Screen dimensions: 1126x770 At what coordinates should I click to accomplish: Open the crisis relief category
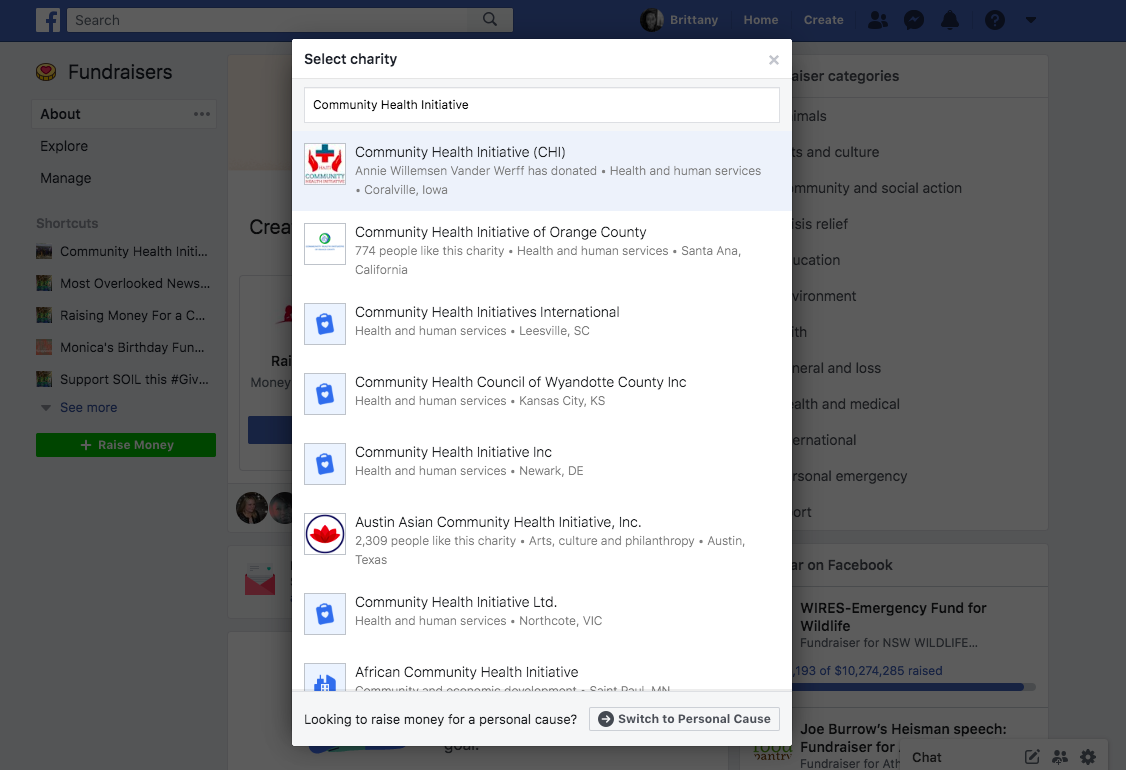(x=820, y=224)
